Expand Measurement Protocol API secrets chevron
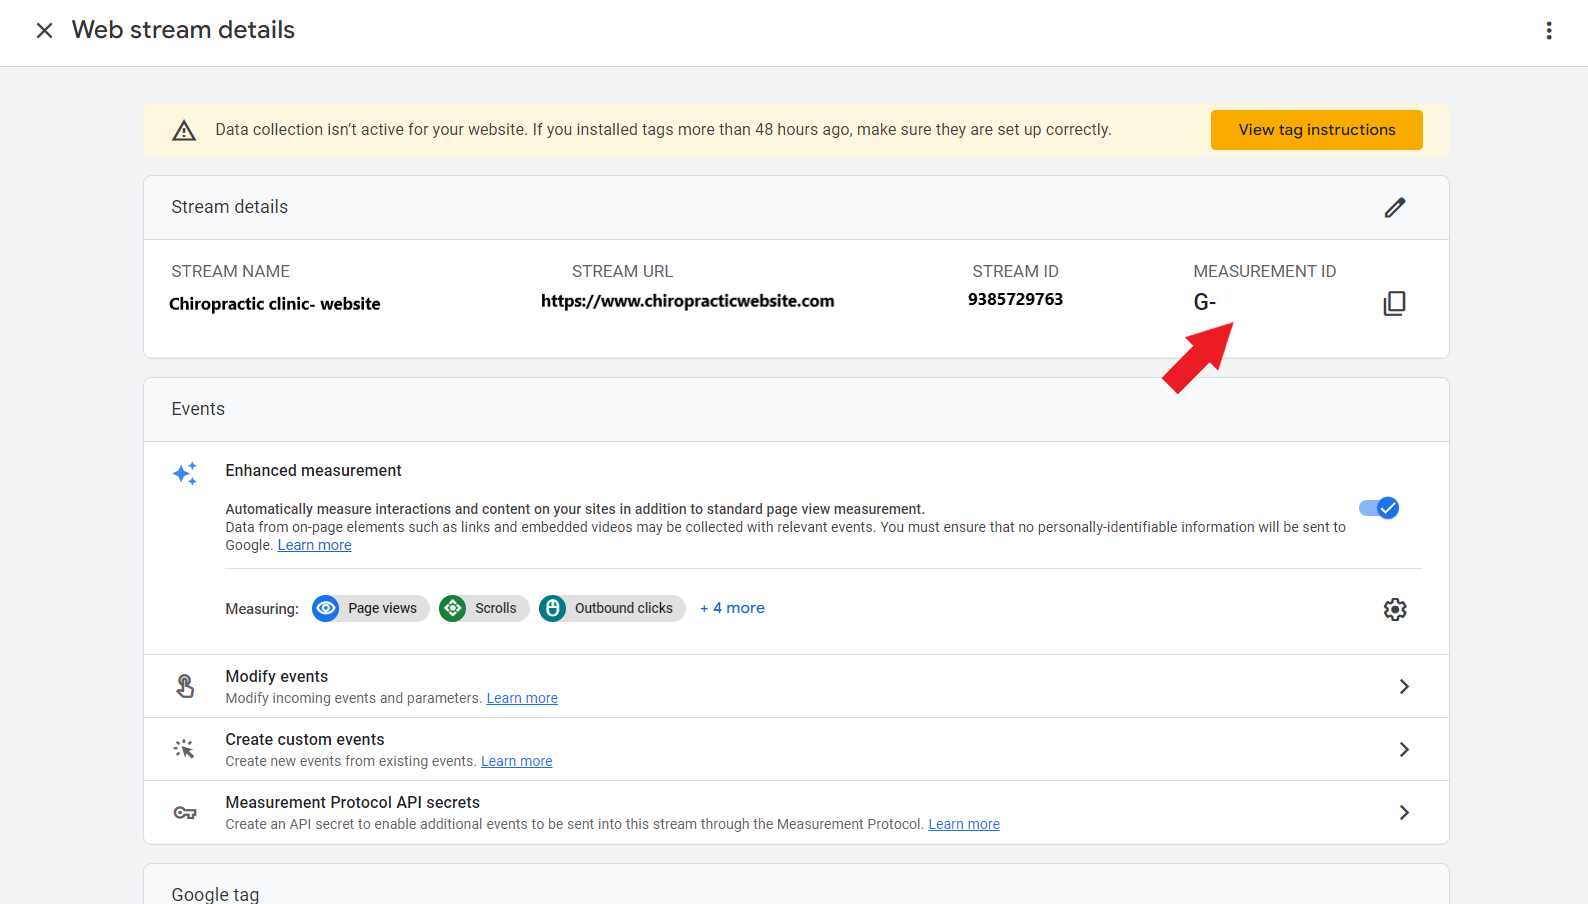The width and height of the screenshot is (1588, 904). [1403, 812]
